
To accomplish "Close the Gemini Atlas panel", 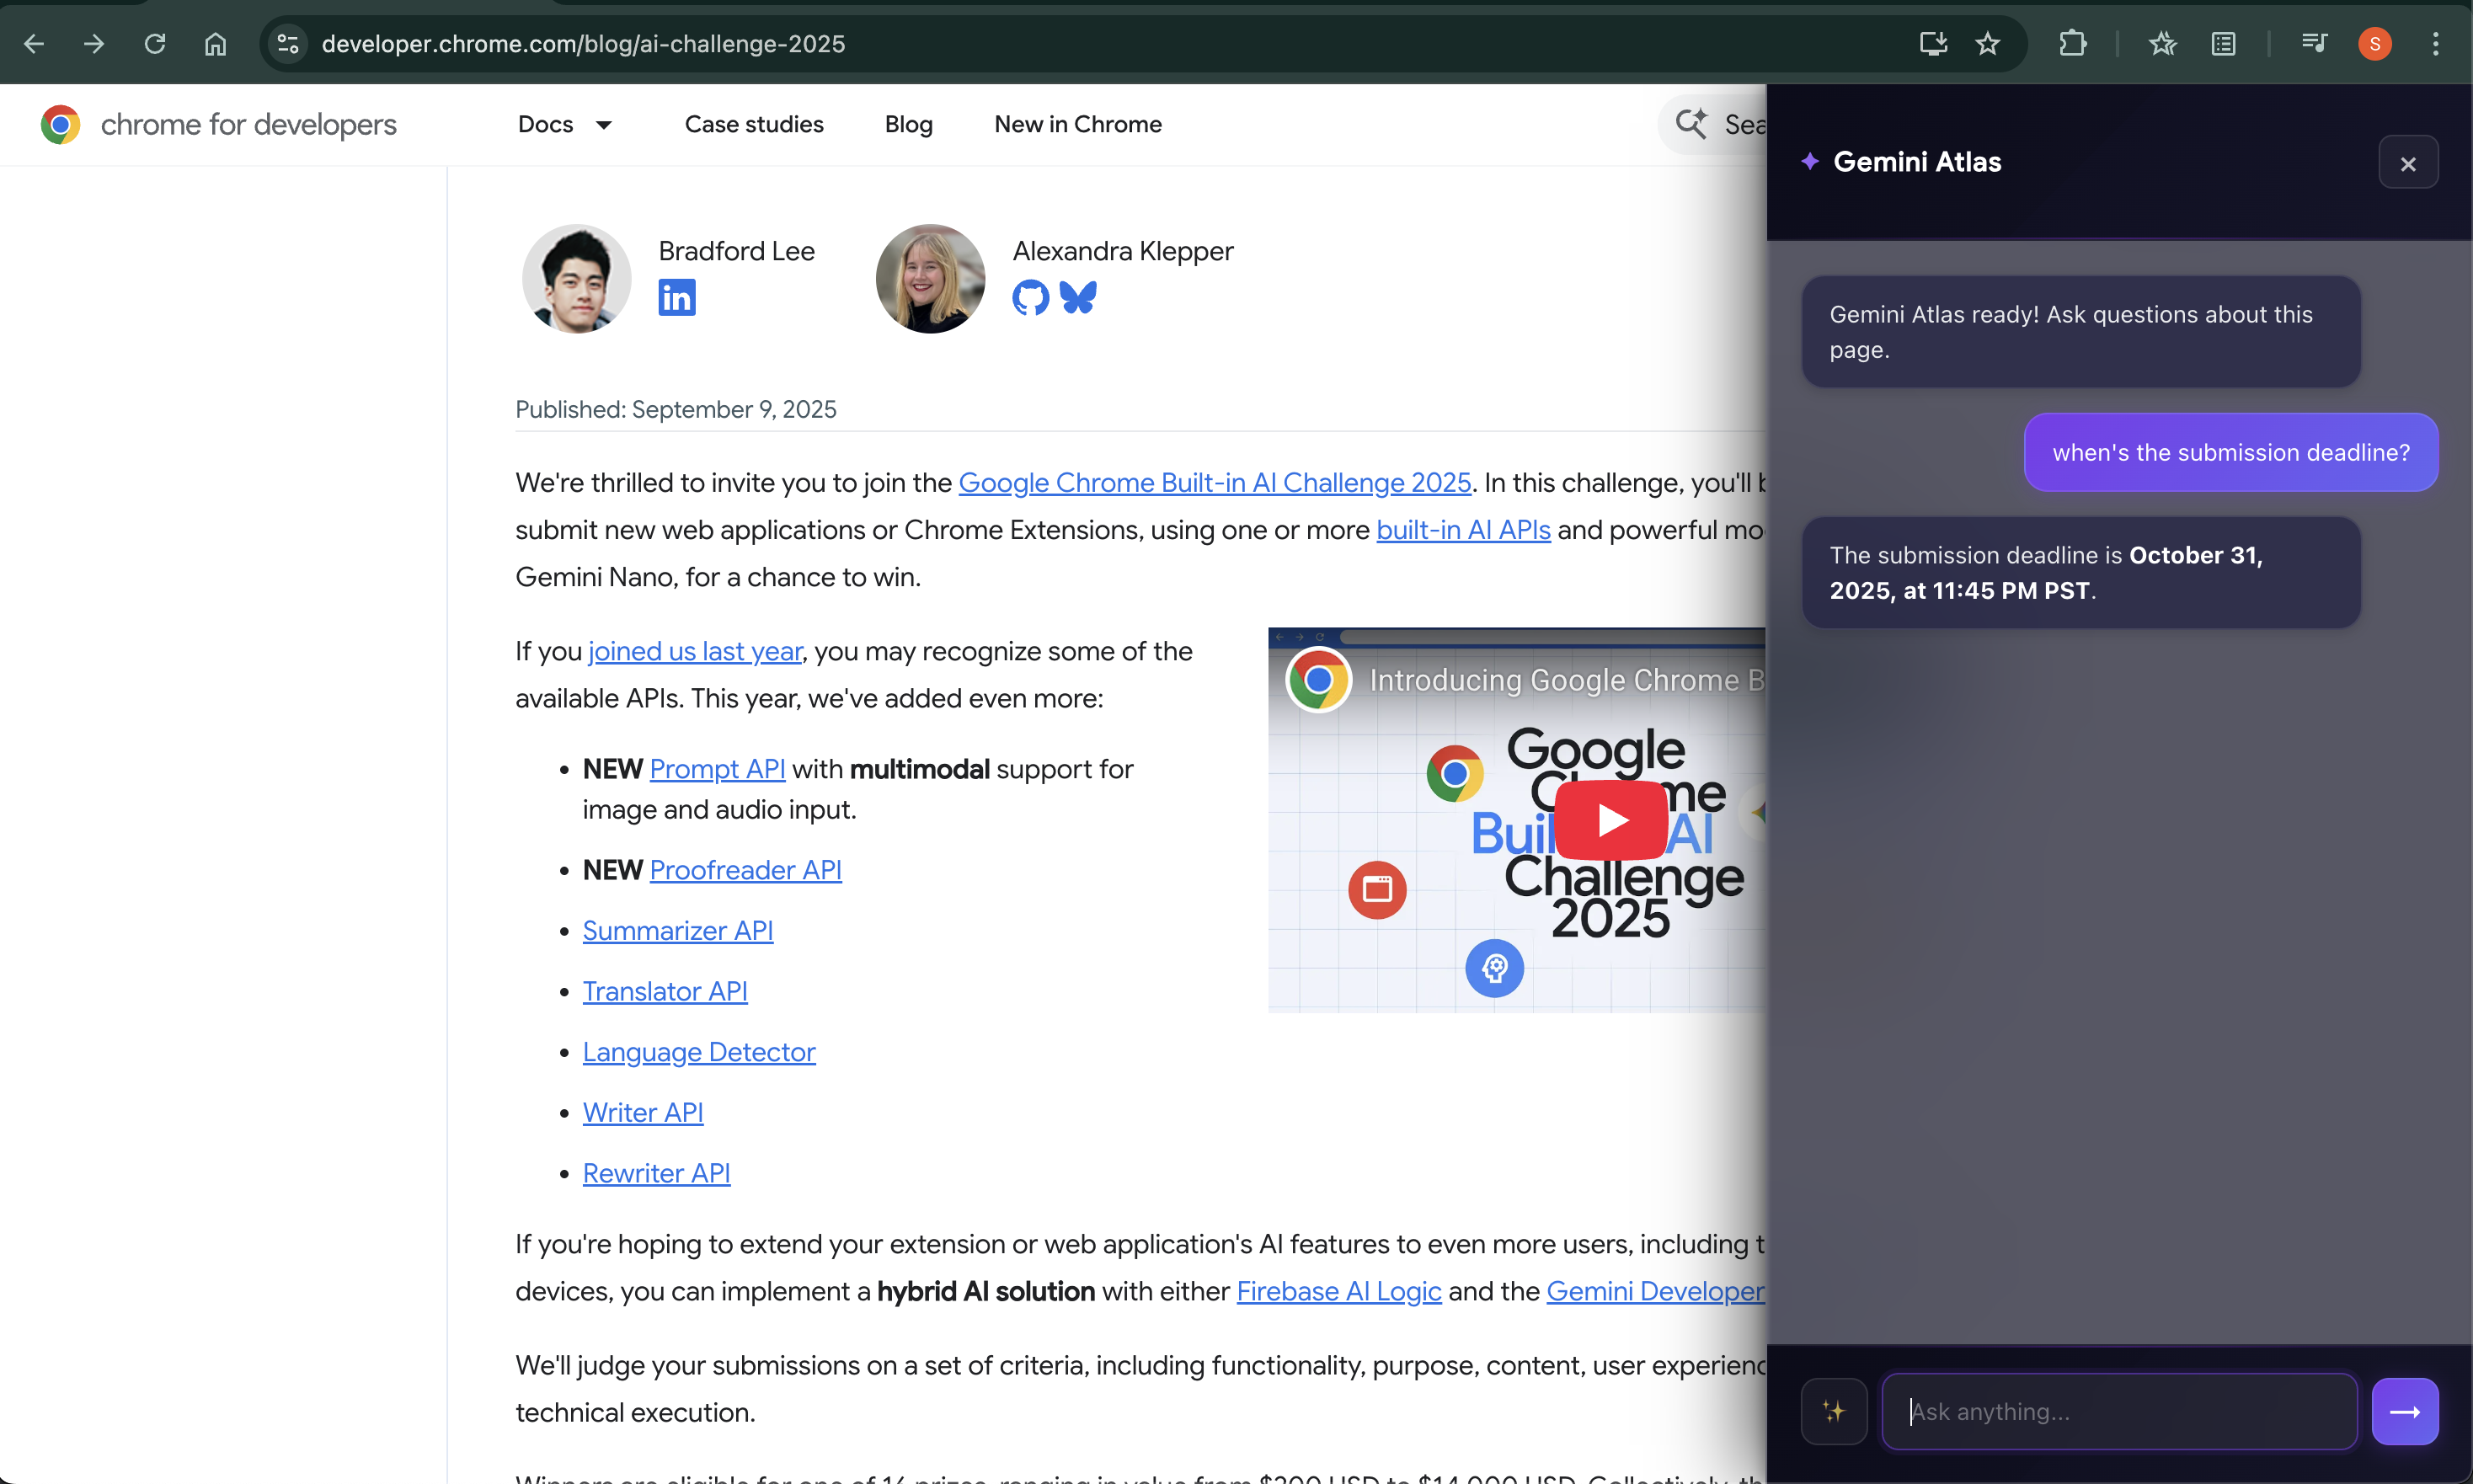I will tap(2407, 163).
